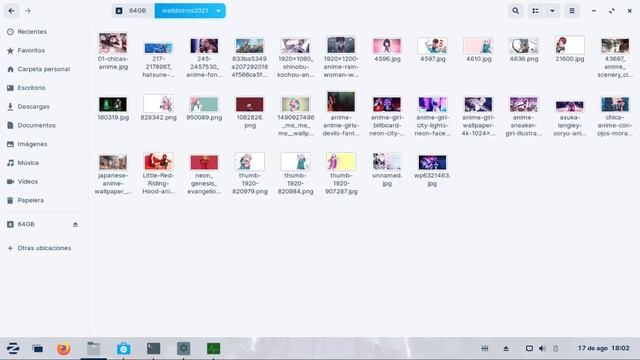Open the settings gear app in taskbar
The width and height of the screenshot is (640, 360).
click(184, 349)
